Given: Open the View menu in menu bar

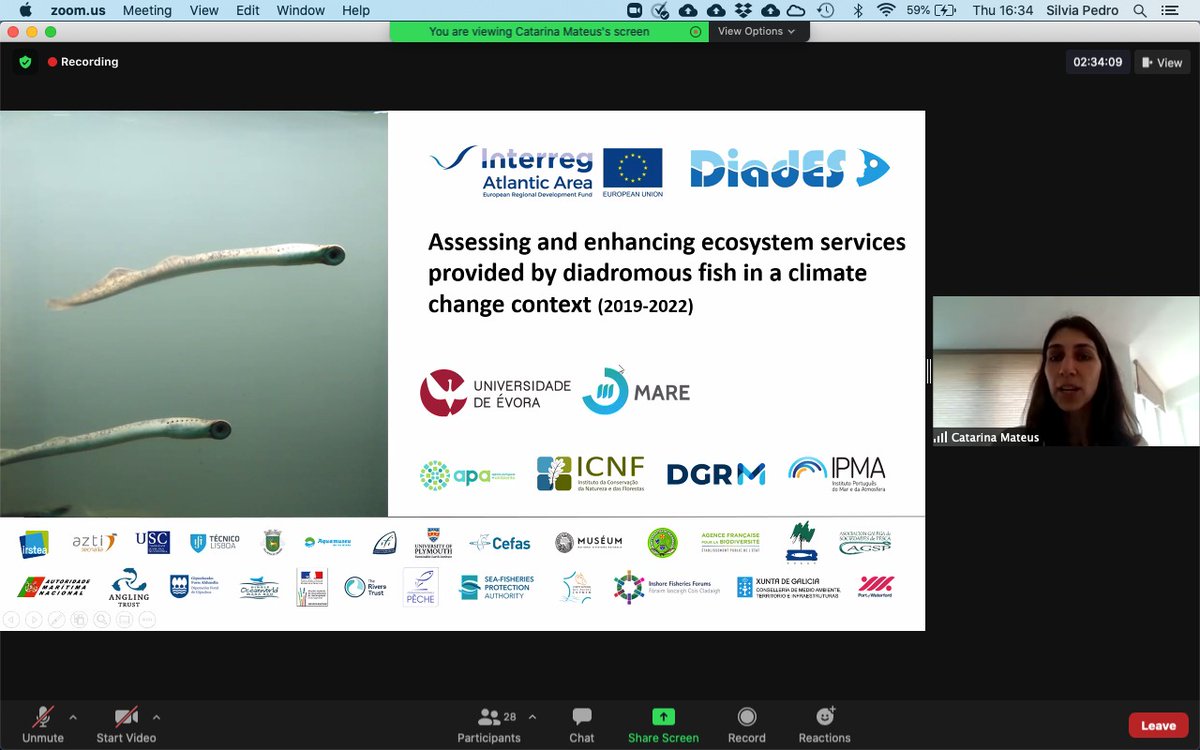Looking at the screenshot, I should (x=204, y=10).
